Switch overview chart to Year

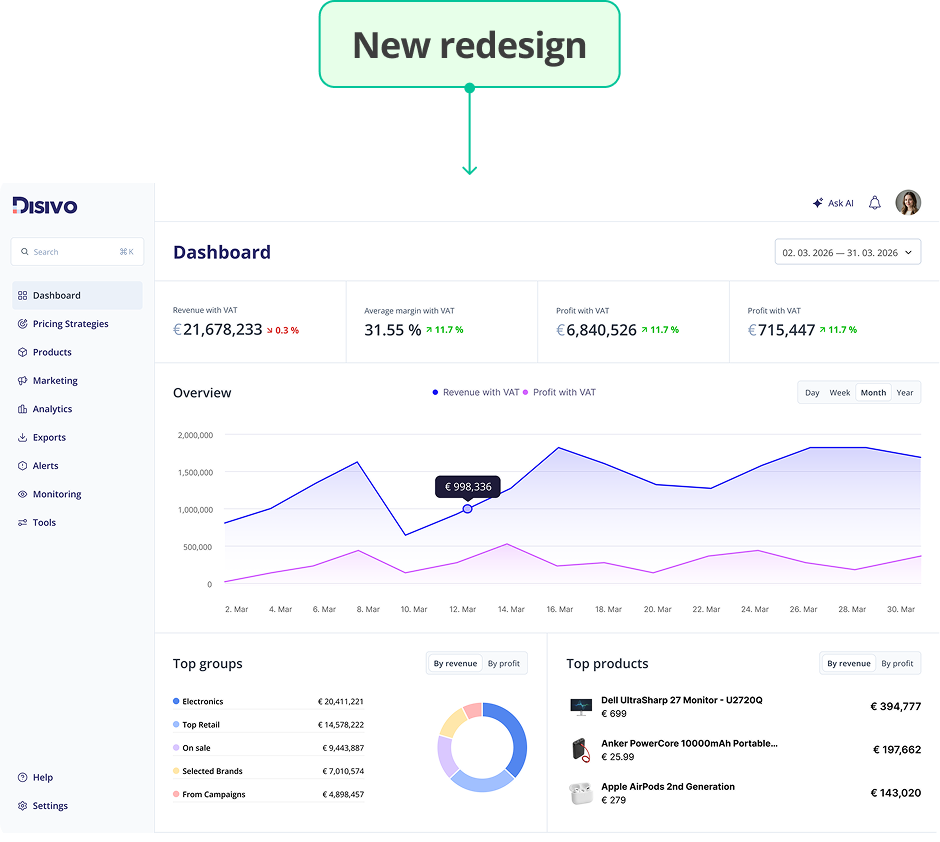click(x=905, y=393)
